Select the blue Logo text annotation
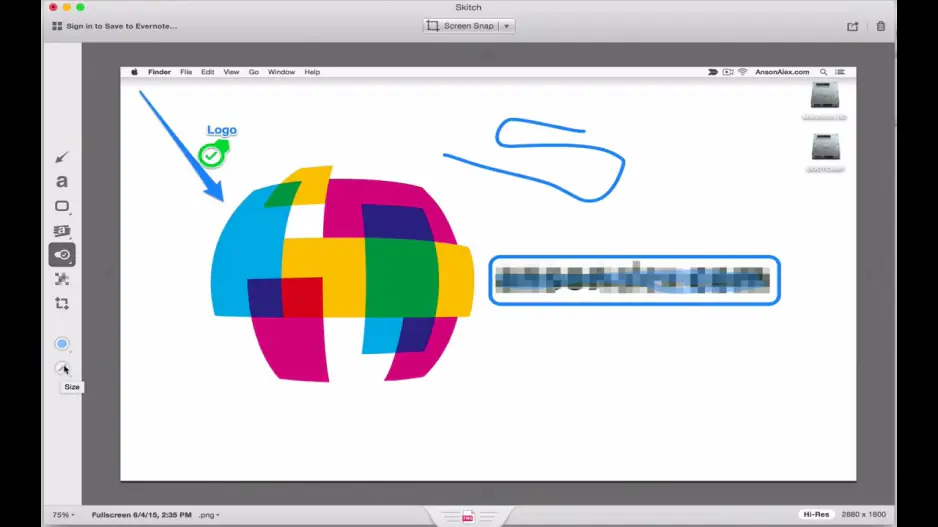 [x=222, y=130]
